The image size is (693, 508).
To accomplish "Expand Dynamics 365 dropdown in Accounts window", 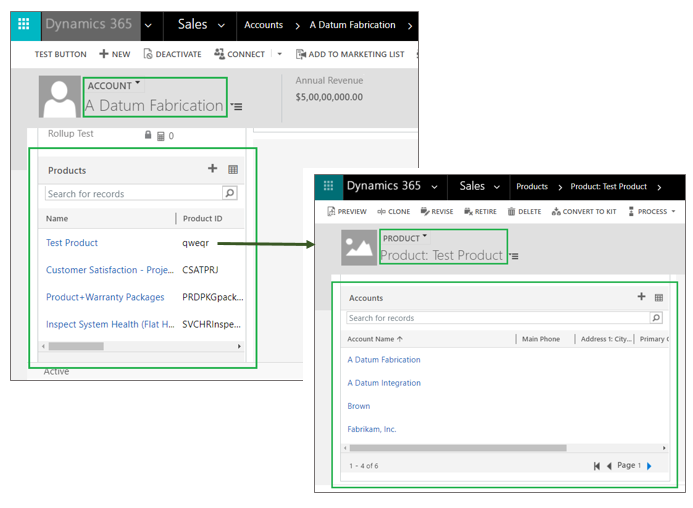I will click(x=148, y=26).
